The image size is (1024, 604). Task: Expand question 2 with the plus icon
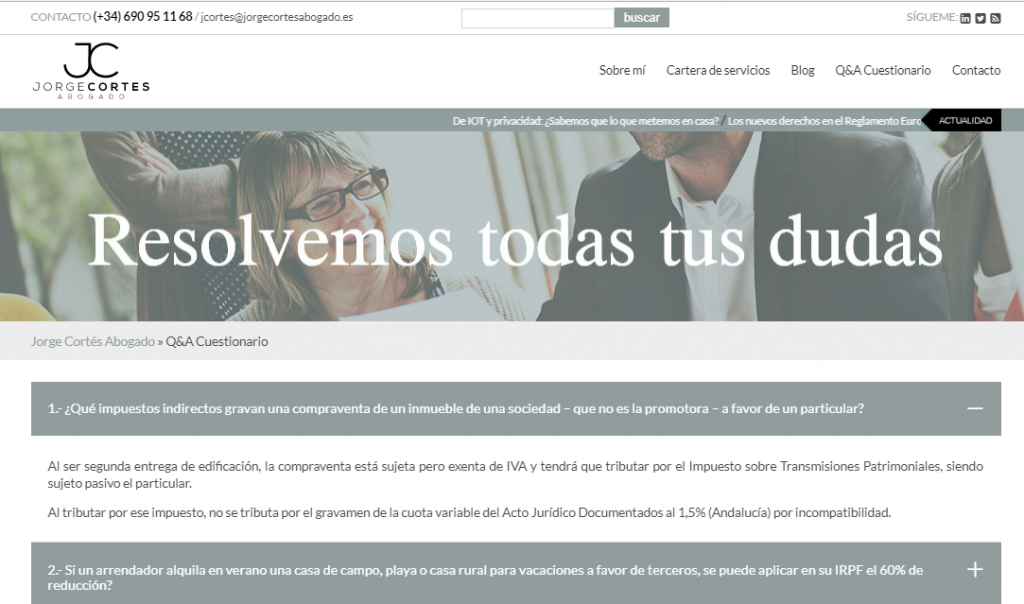point(975,569)
